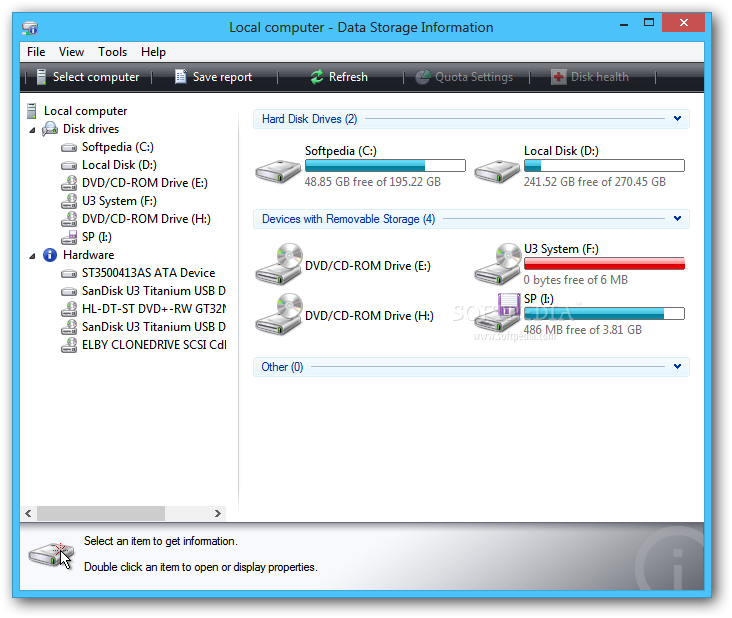
Task: Click the Save report button label
Action: (x=222, y=77)
